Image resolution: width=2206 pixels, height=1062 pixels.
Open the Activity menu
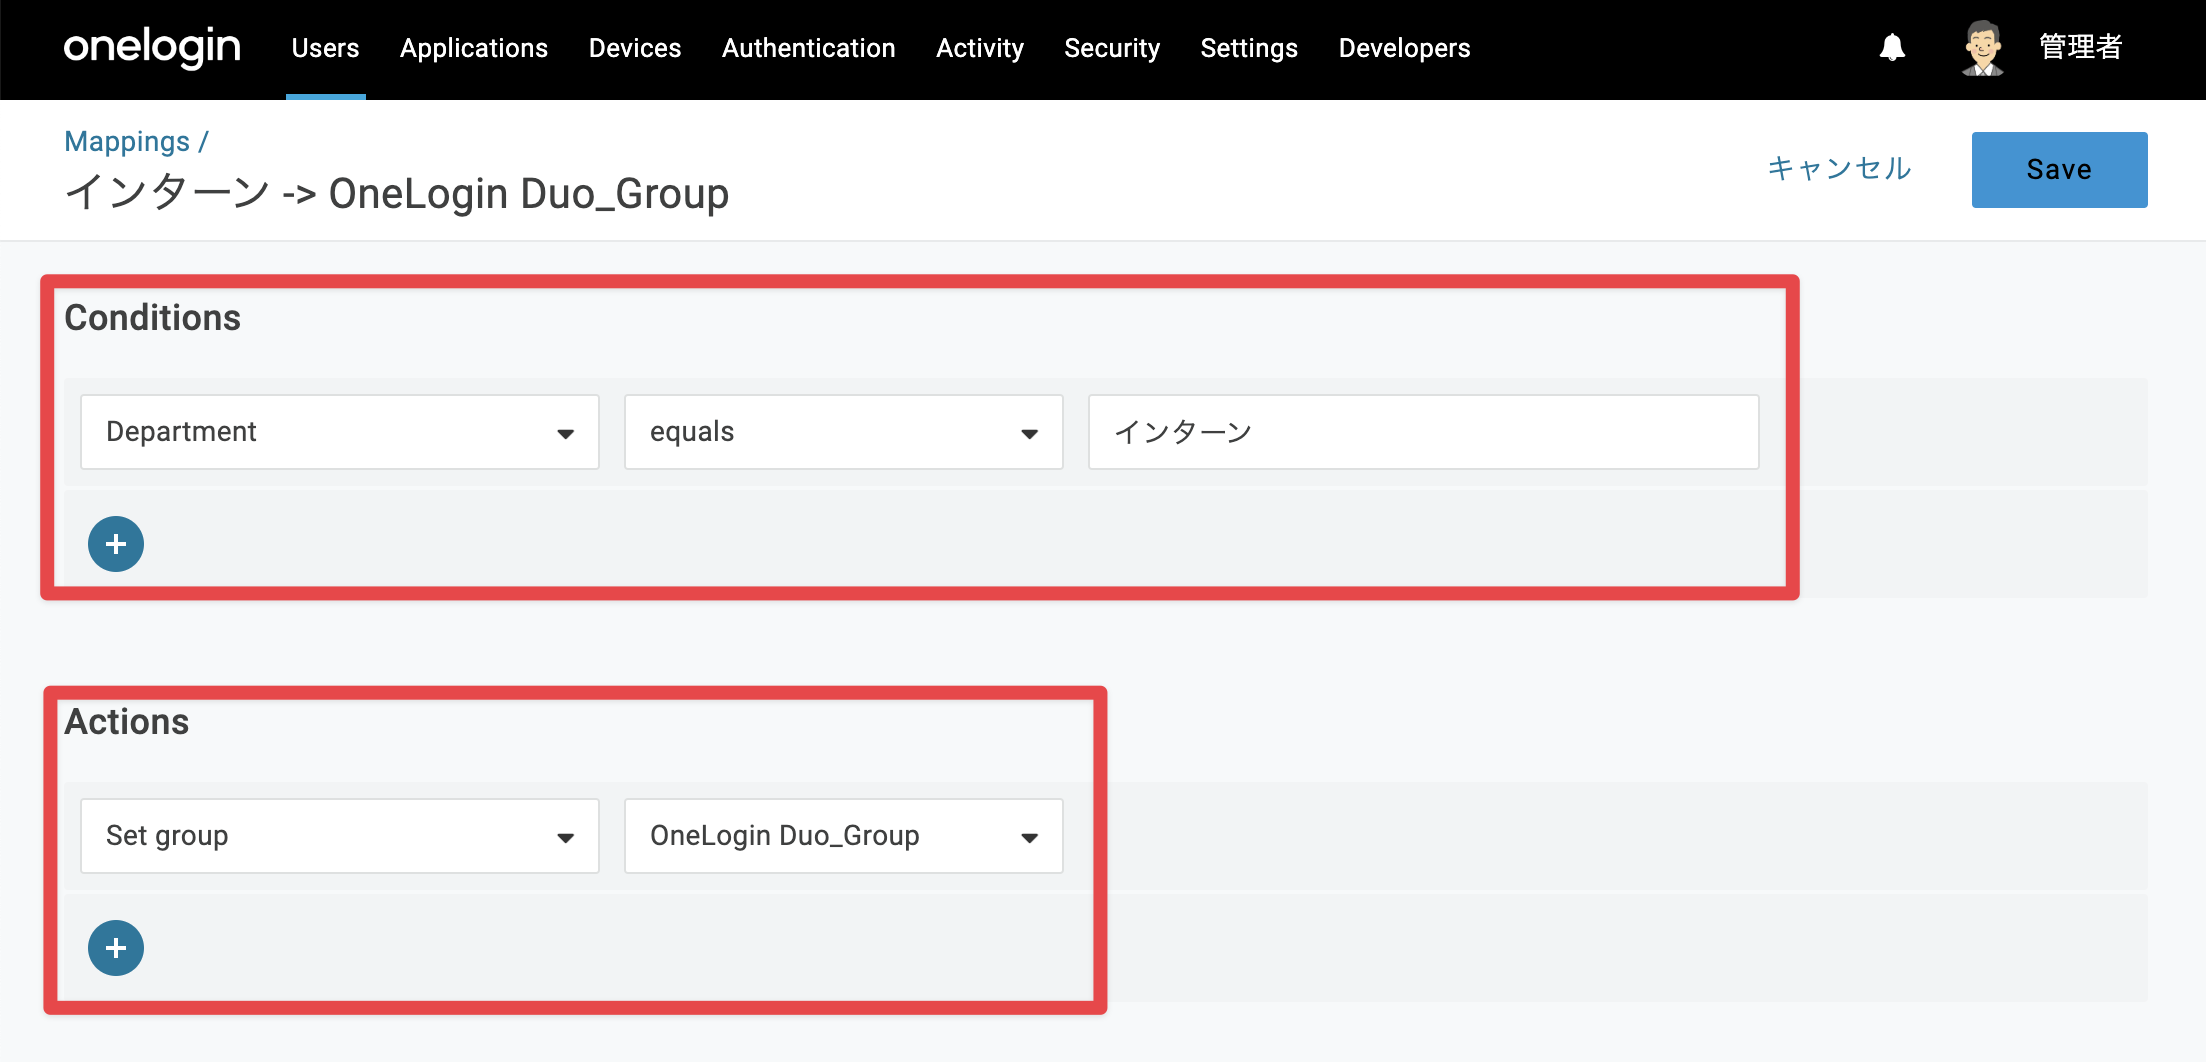pyautogui.click(x=980, y=48)
